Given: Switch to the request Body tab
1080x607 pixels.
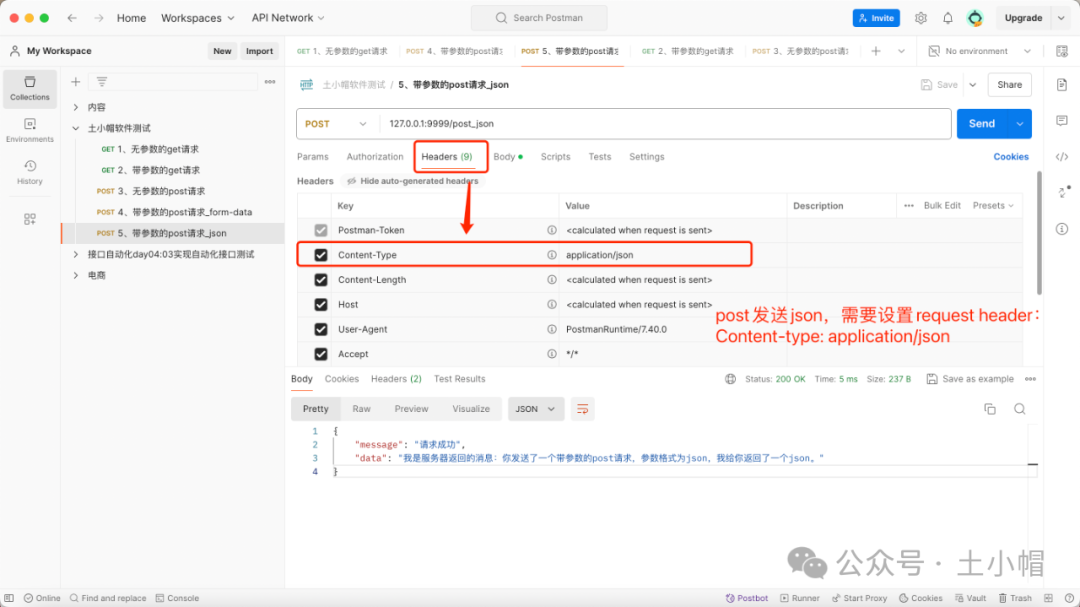Looking at the screenshot, I should coord(508,157).
